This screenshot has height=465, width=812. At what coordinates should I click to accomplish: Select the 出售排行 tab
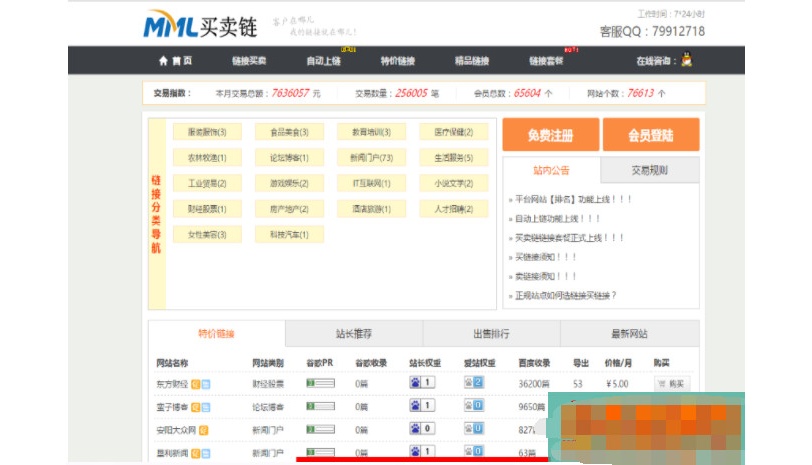click(x=491, y=334)
